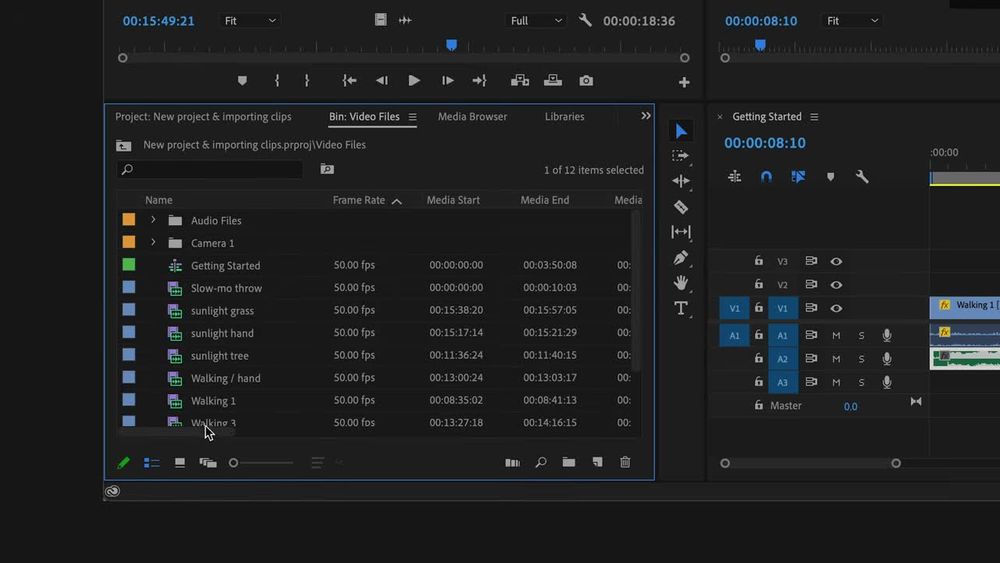Click the New Item icon
This screenshot has height=563, width=1000.
tap(597, 462)
